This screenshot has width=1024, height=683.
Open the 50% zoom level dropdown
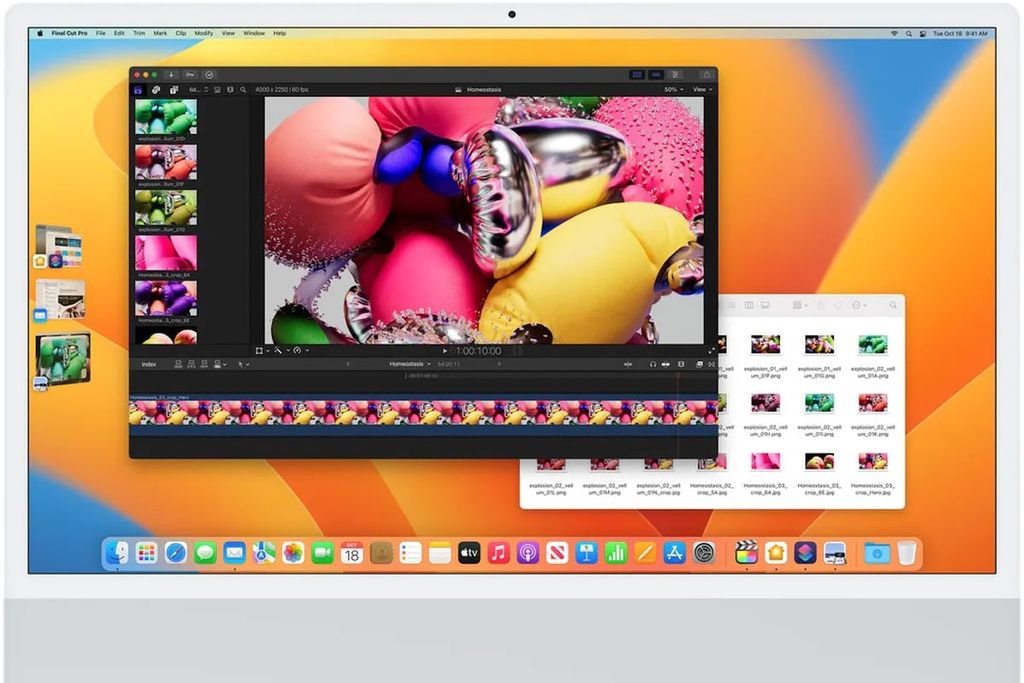(x=670, y=89)
